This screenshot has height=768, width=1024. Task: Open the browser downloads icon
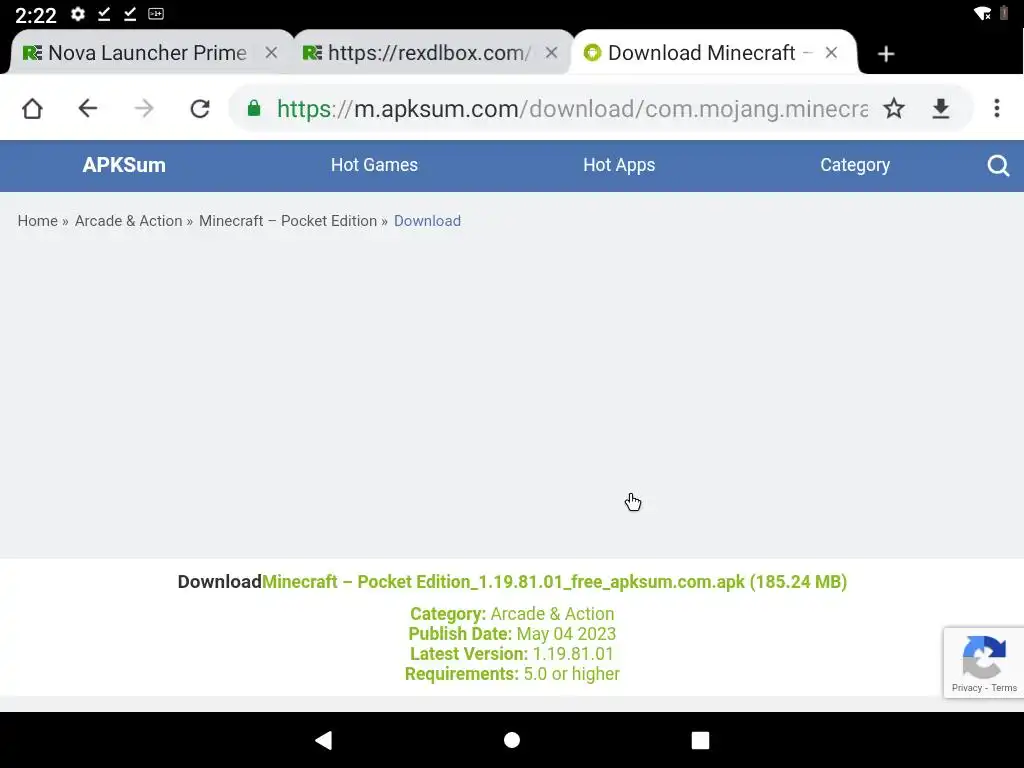point(940,108)
